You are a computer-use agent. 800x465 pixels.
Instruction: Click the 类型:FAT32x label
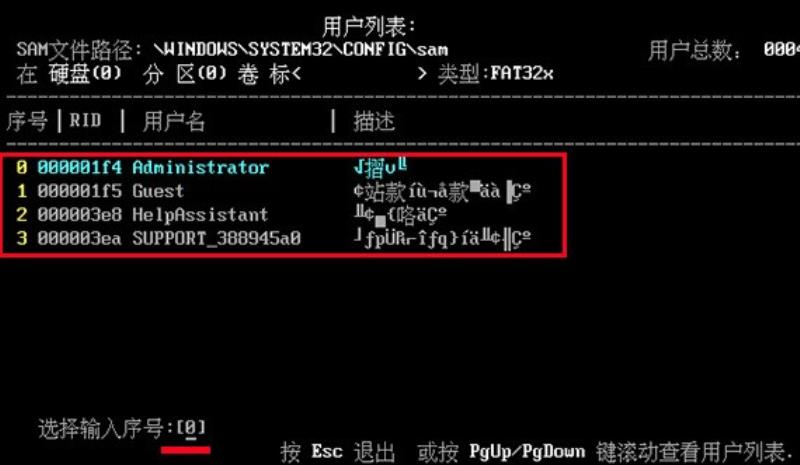pos(495,74)
